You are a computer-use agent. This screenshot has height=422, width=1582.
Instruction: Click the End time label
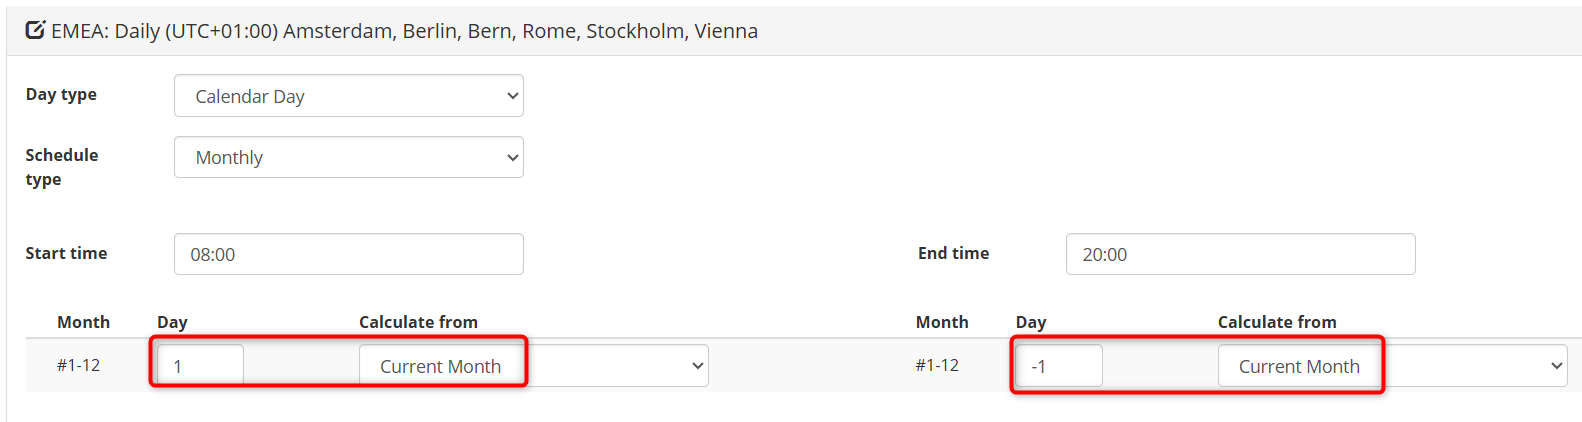tap(953, 253)
